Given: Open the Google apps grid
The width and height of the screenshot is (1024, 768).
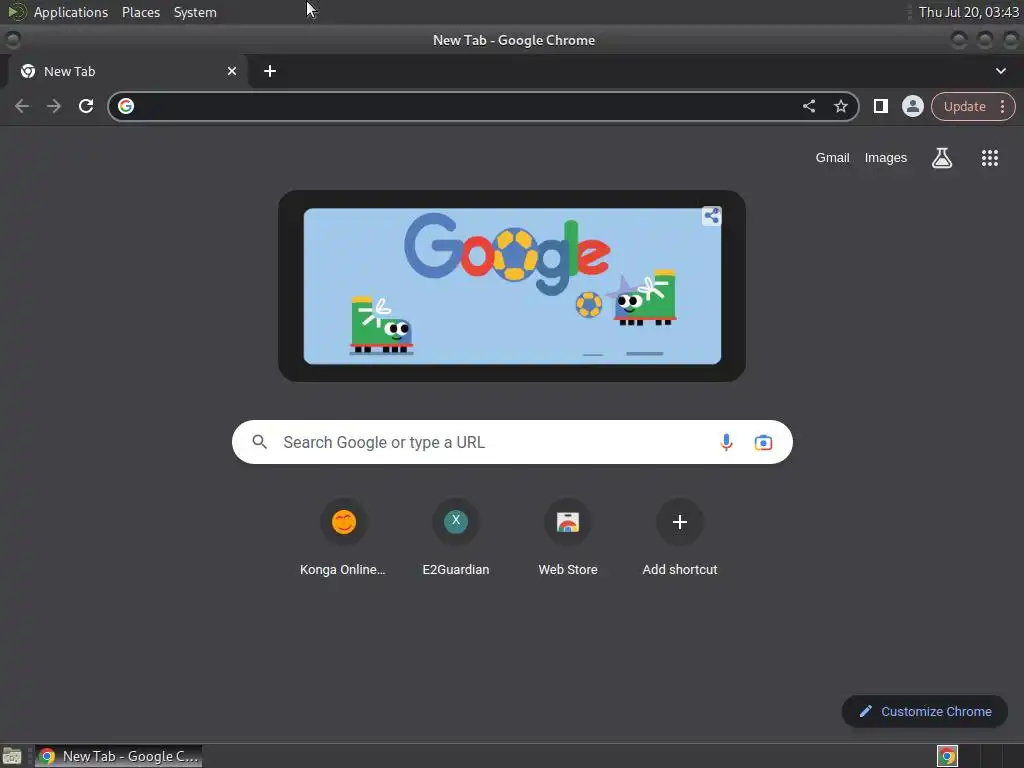Looking at the screenshot, I should (989, 157).
